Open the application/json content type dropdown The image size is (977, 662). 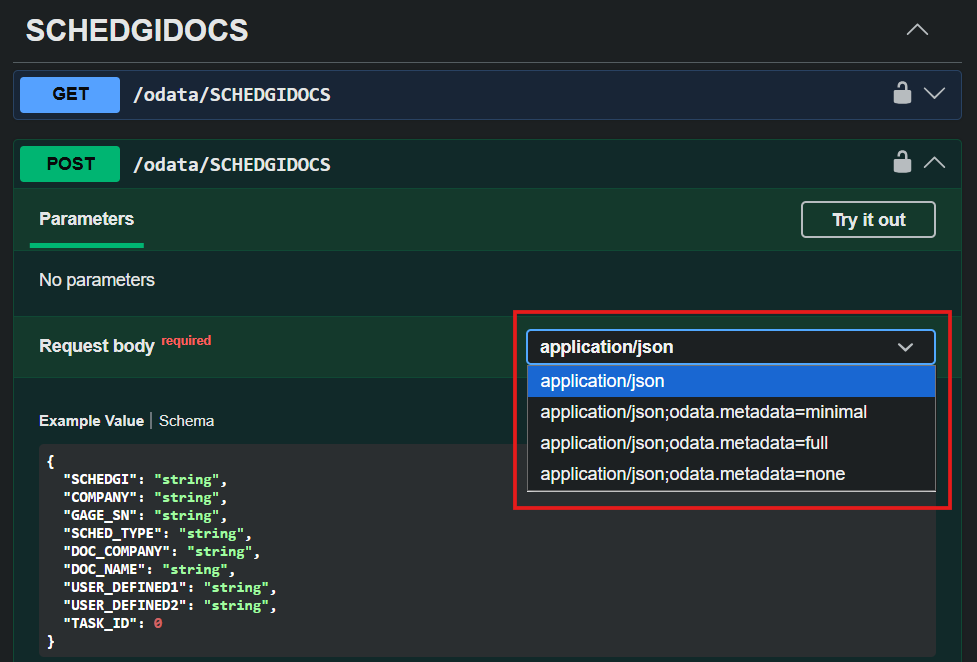tap(731, 347)
